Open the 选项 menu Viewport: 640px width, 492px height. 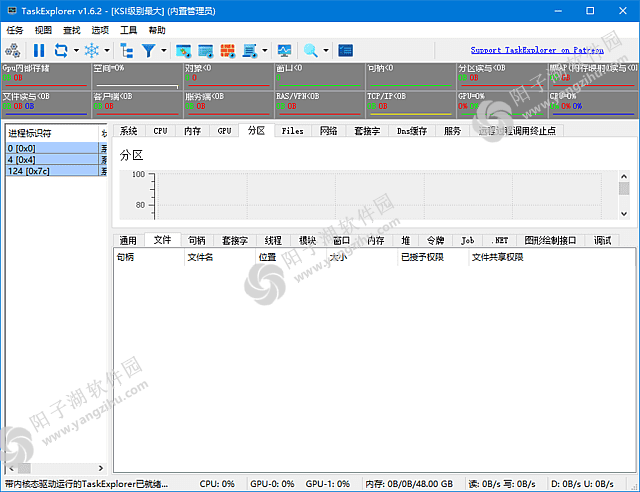coord(100,30)
